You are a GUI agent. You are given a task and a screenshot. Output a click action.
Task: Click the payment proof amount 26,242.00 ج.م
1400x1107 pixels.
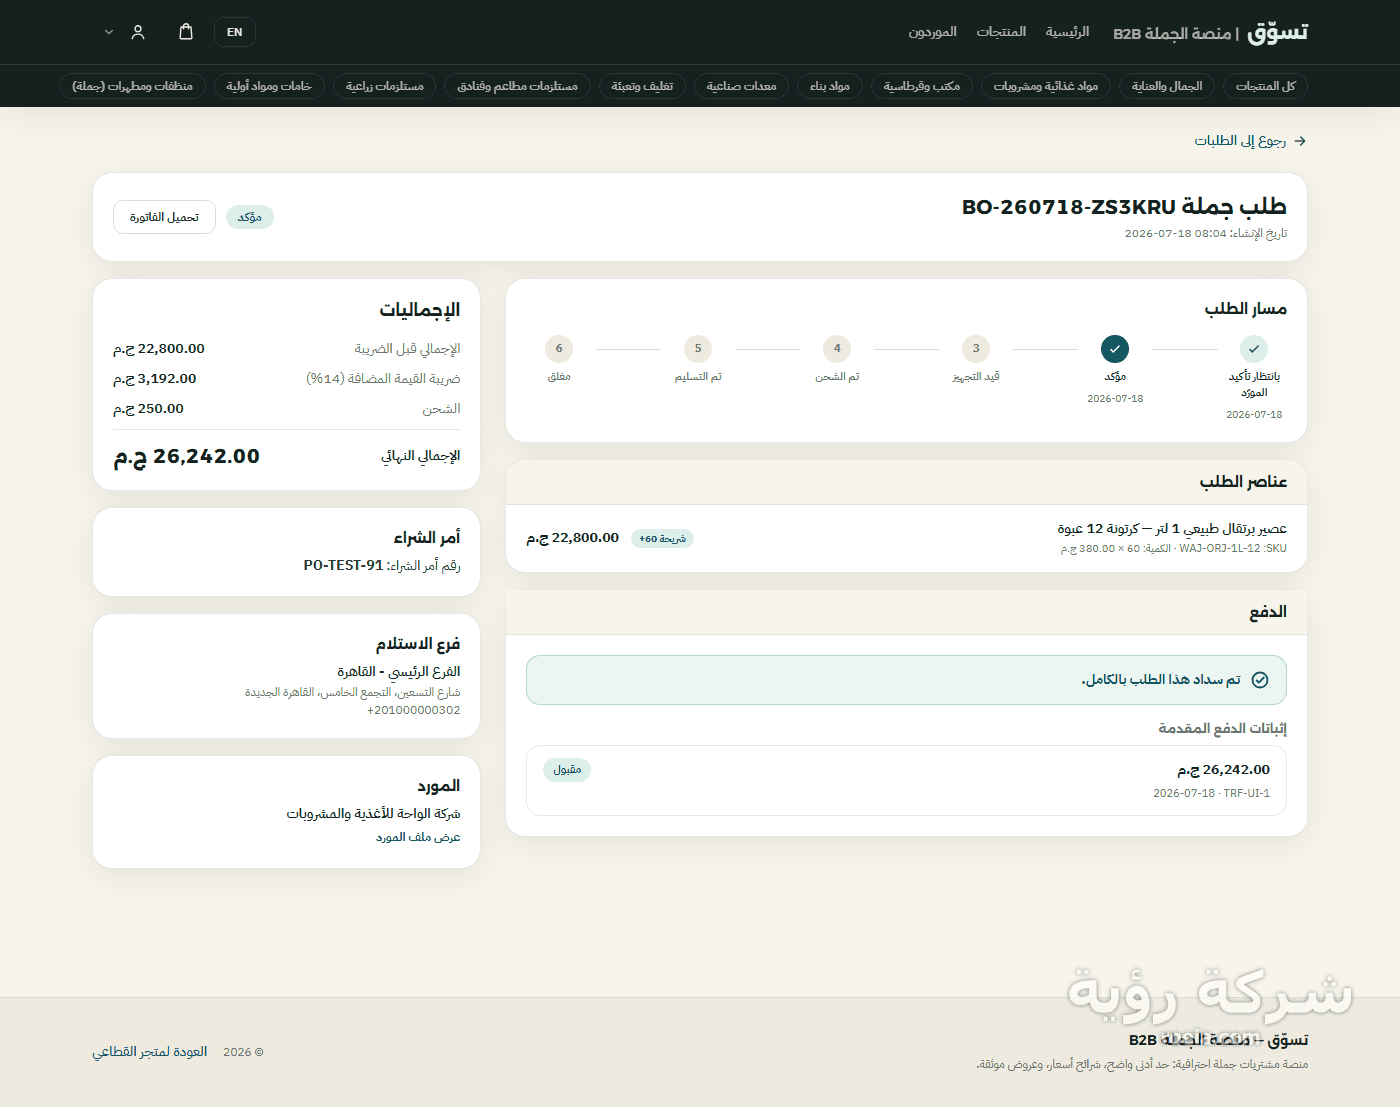point(1223,770)
